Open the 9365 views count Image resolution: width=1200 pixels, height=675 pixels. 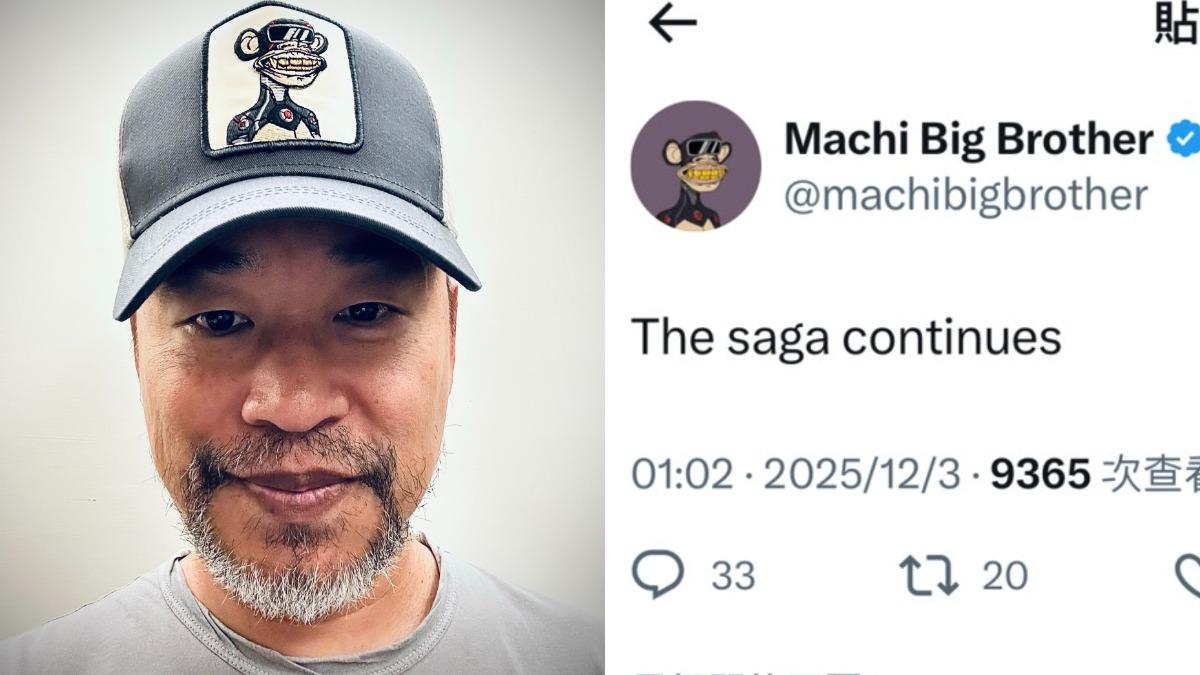[1040, 475]
